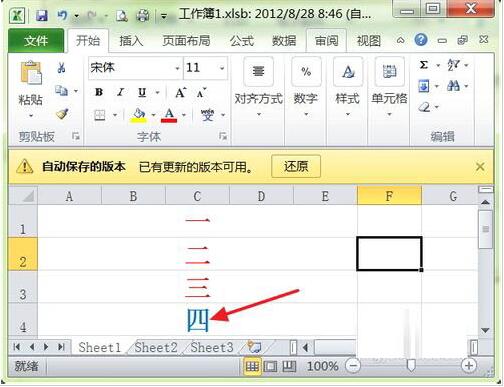This screenshot has height=387, width=504.
Task: Select the Sheet2 worksheet tab
Action: 156,347
